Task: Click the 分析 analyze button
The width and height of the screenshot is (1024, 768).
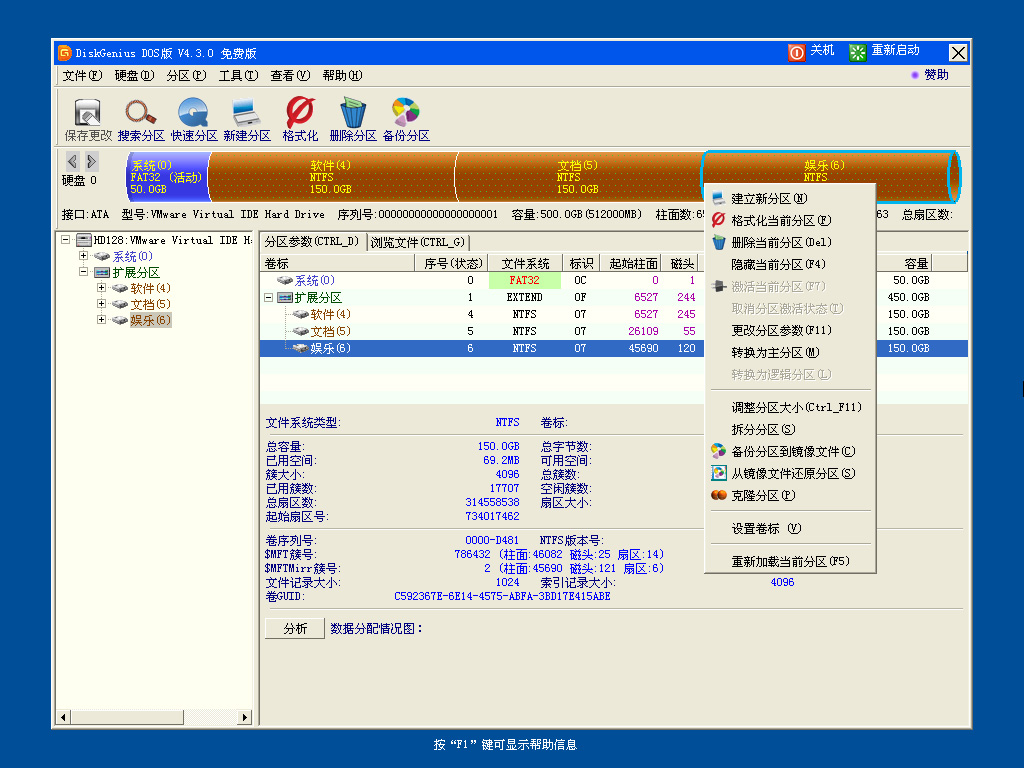Action: point(295,628)
